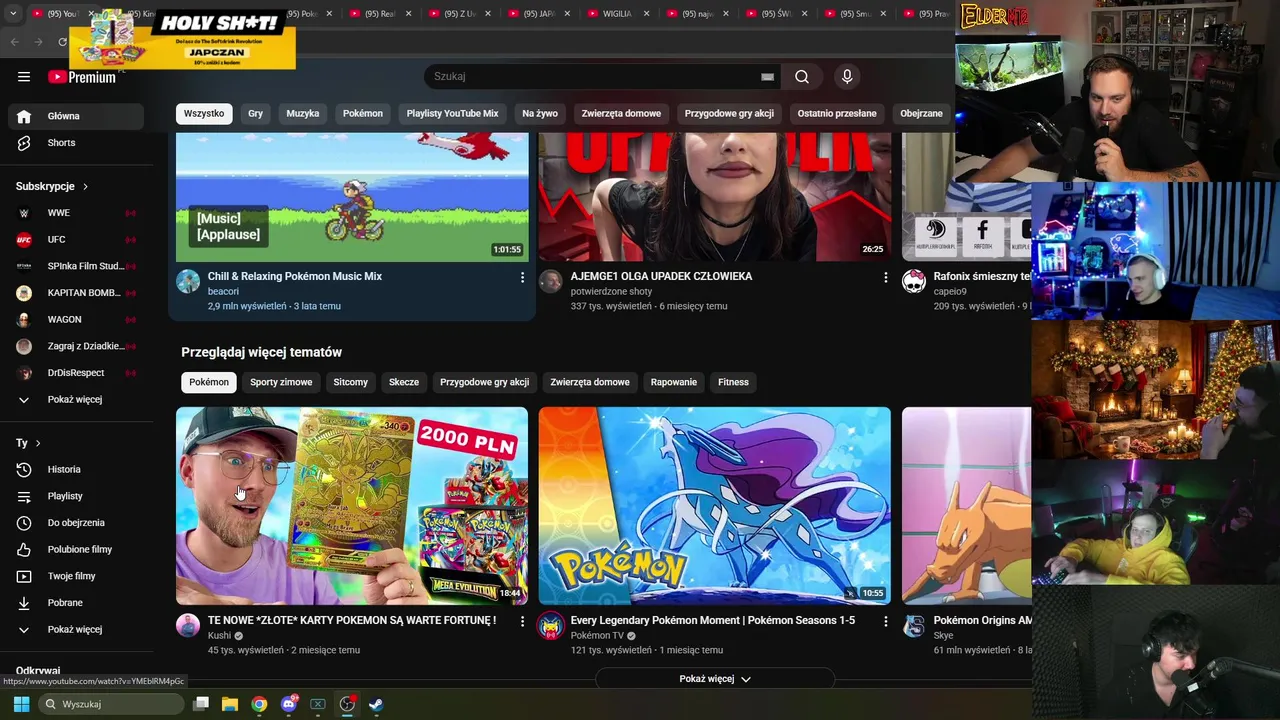
Task: Open SPInka Film Studio subscription
Action: [x=76, y=266]
